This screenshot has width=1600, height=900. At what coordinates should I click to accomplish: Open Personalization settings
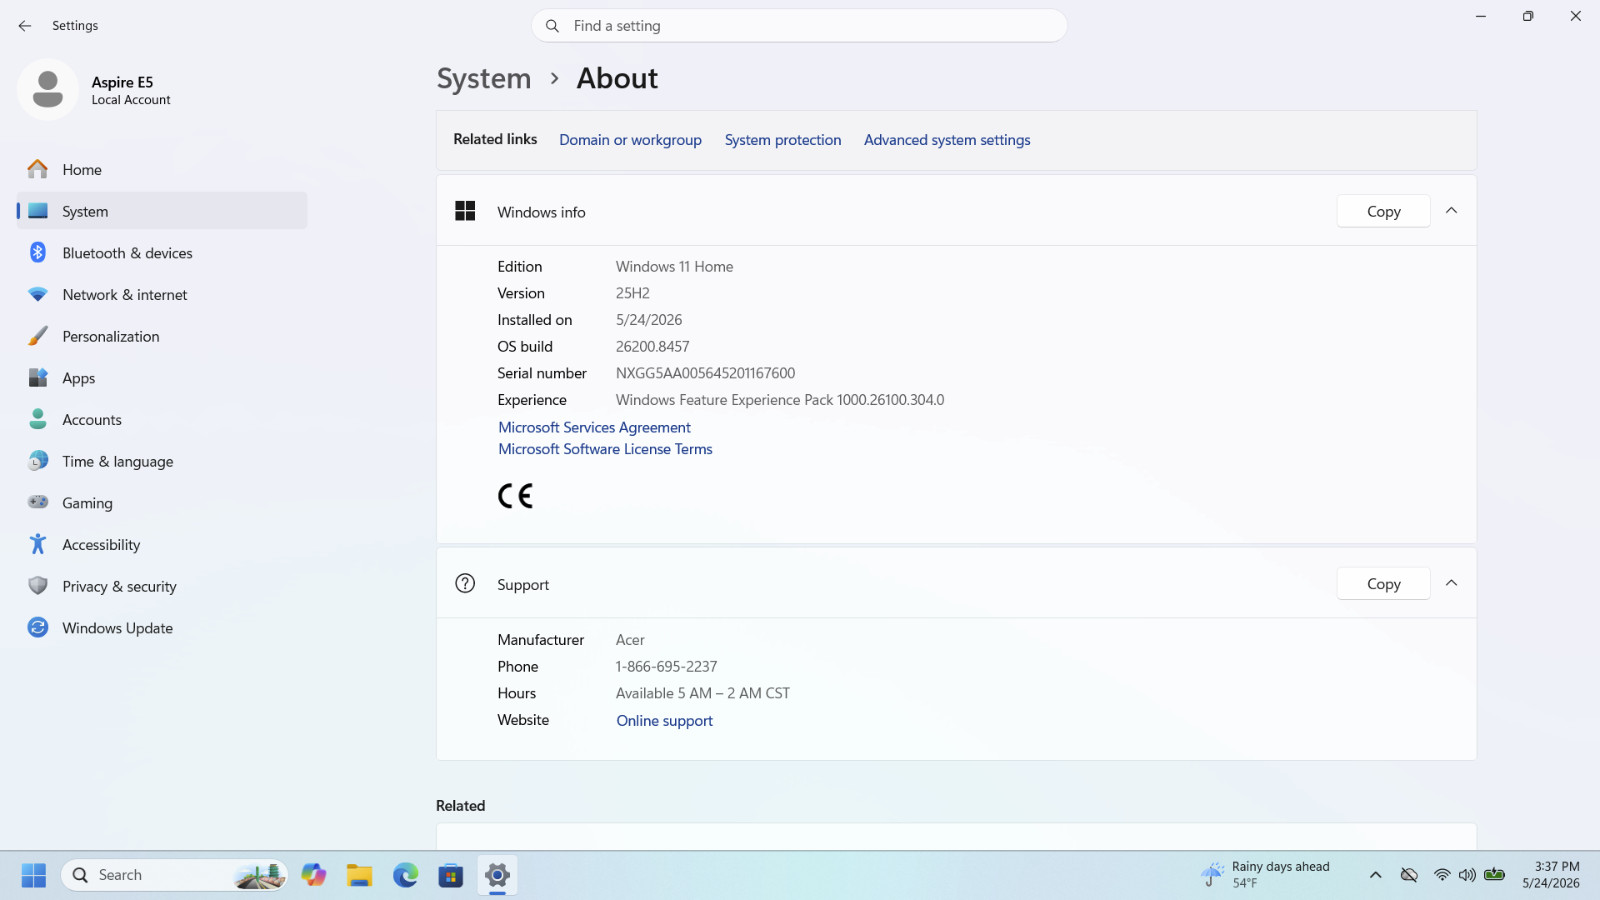pos(162,337)
